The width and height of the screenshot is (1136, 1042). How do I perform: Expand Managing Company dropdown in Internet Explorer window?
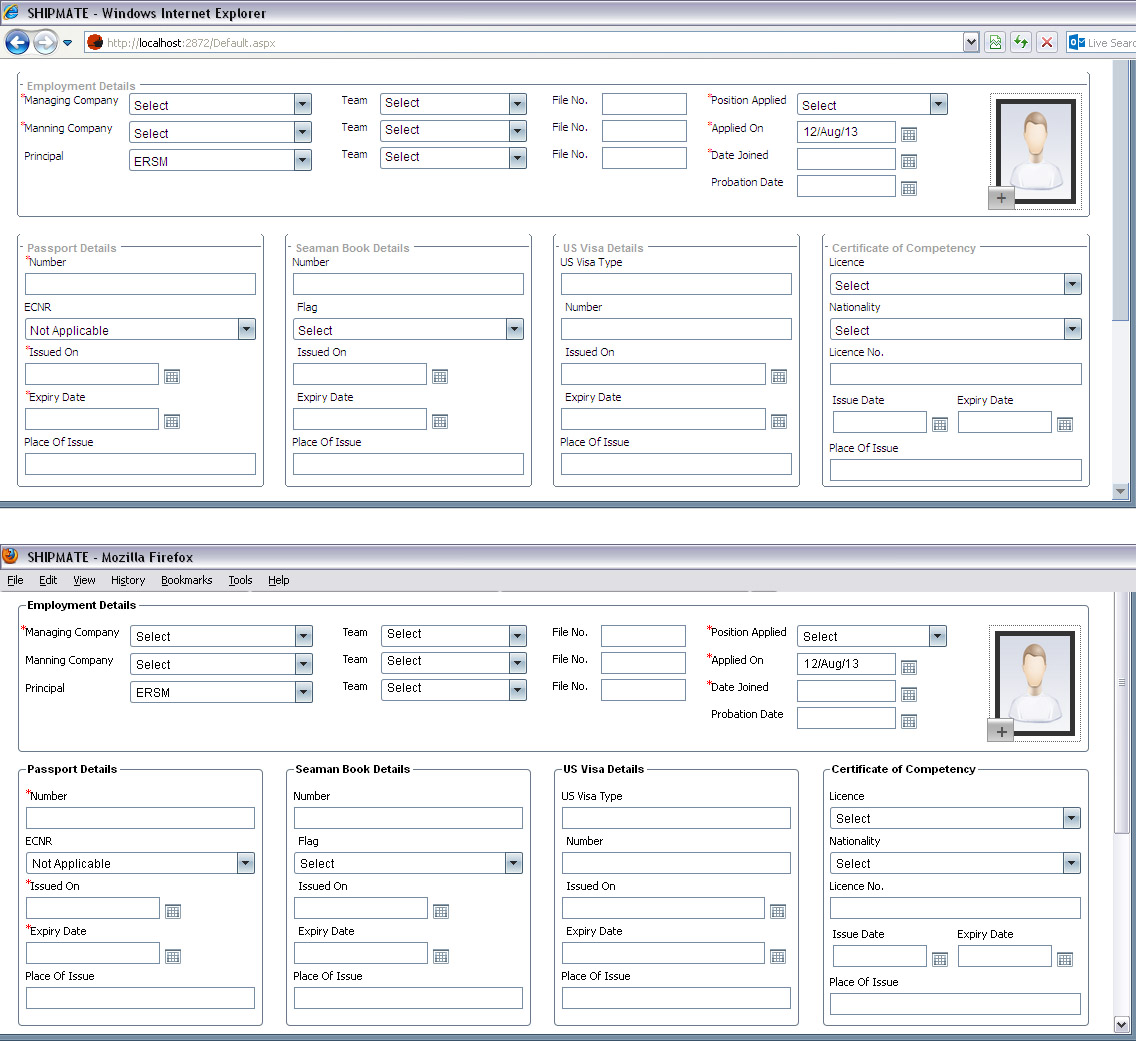[302, 105]
